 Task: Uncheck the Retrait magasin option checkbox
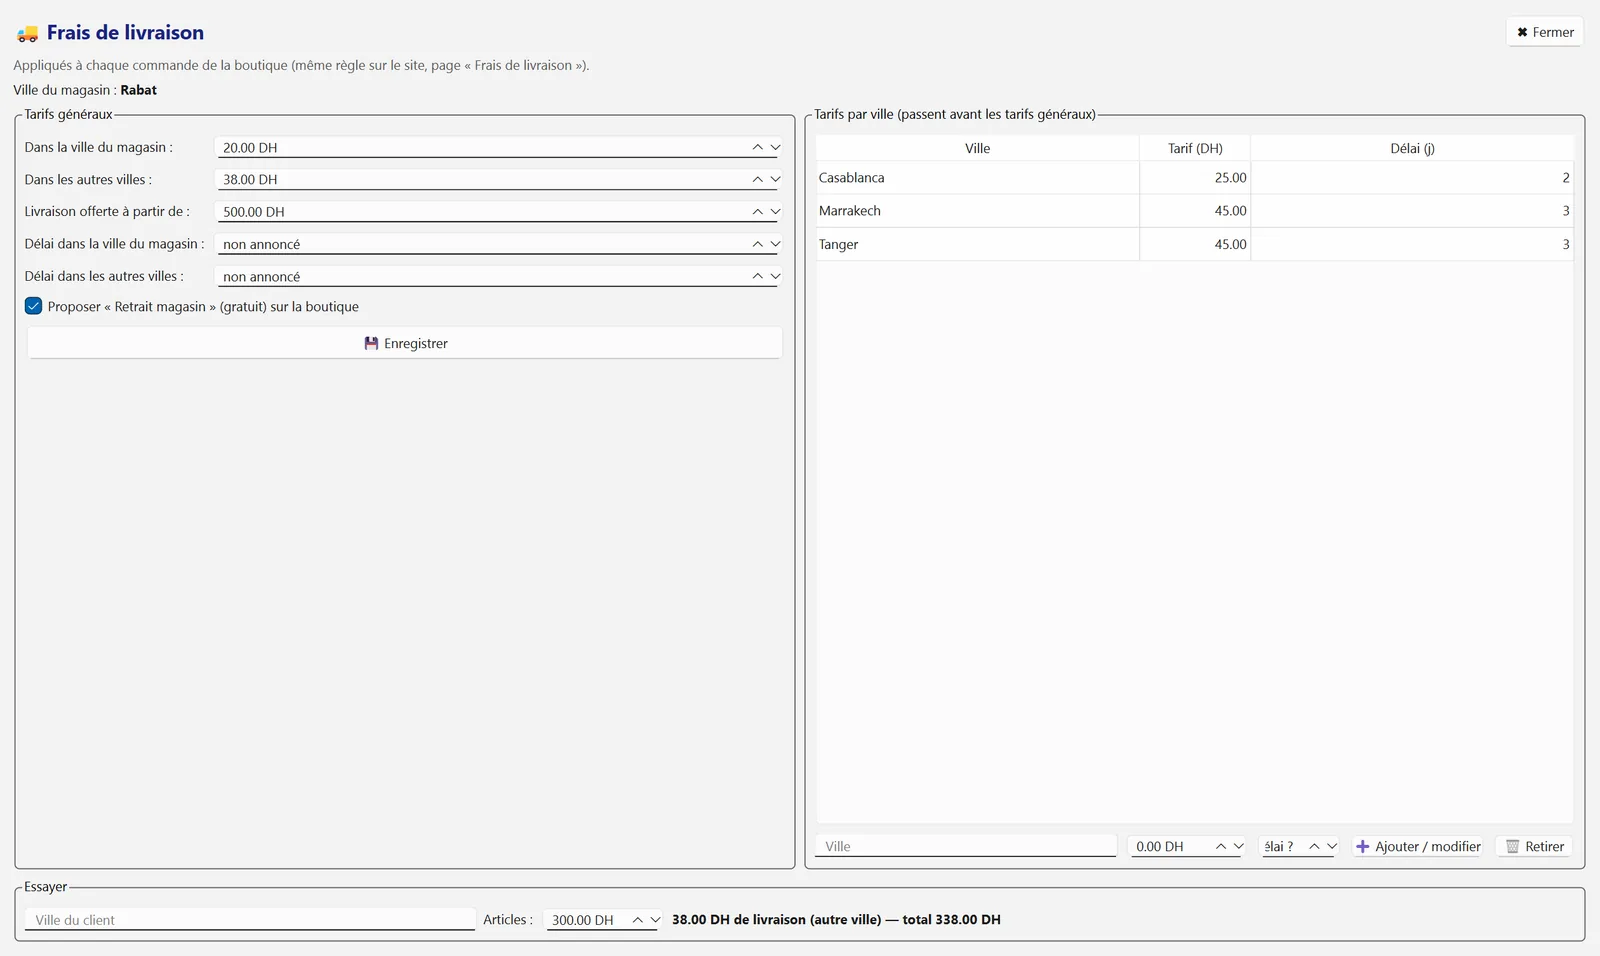(x=33, y=306)
